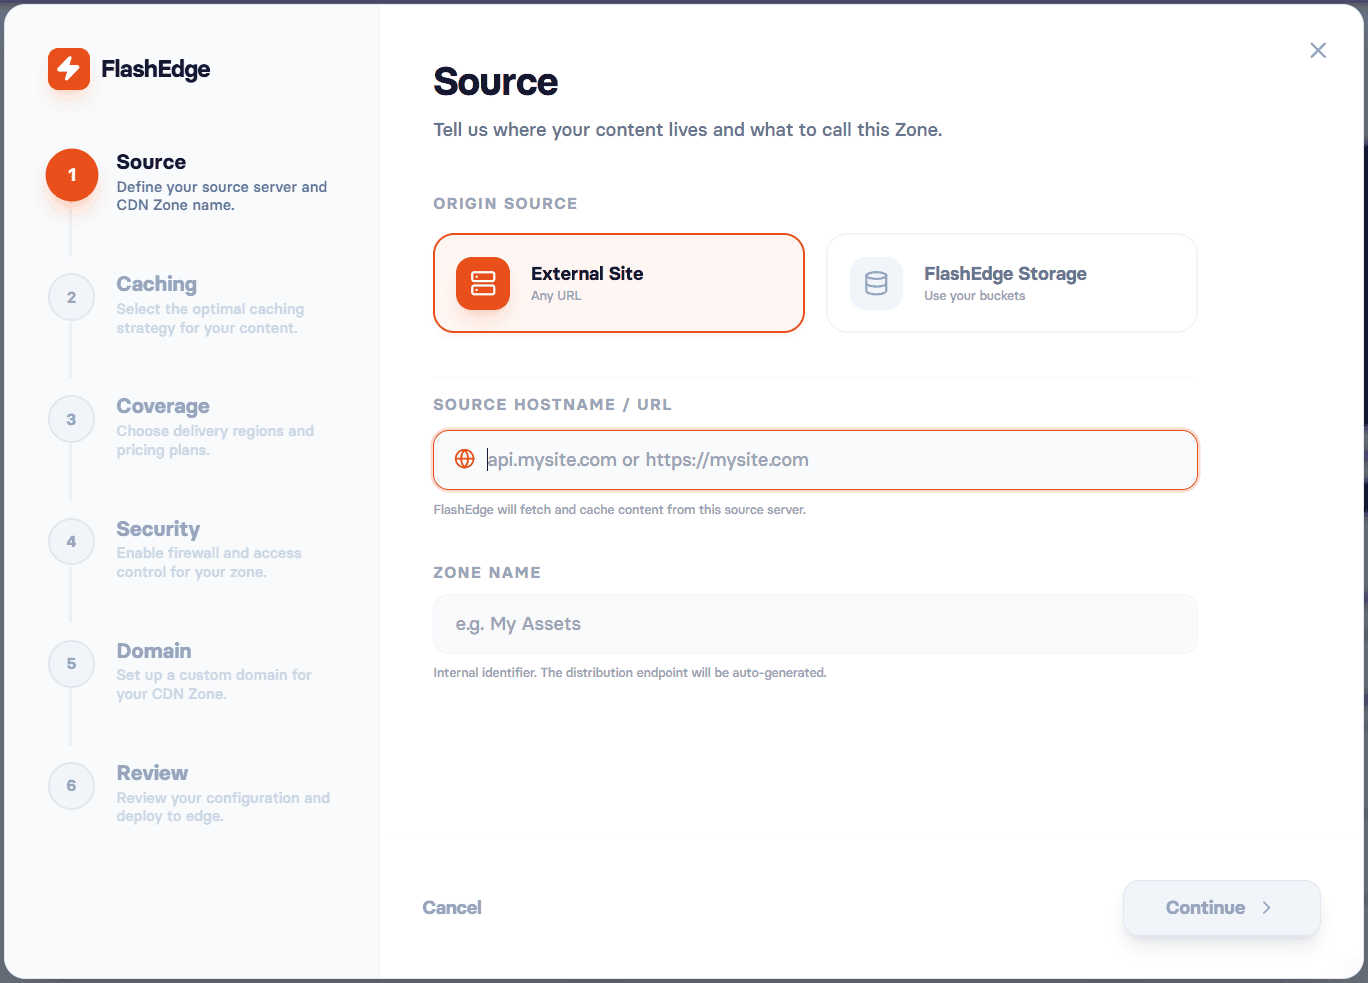The image size is (1368, 983).
Task: Select External Site as origin source
Action: 619,283
